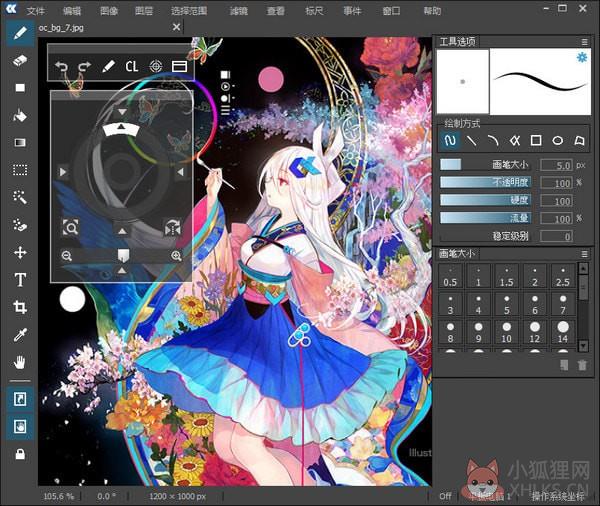Image resolution: width=600 pixels, height=506 pixels.
Task: Select the Rectangular Marquee selection tool
Action: [x=20, y=170]
